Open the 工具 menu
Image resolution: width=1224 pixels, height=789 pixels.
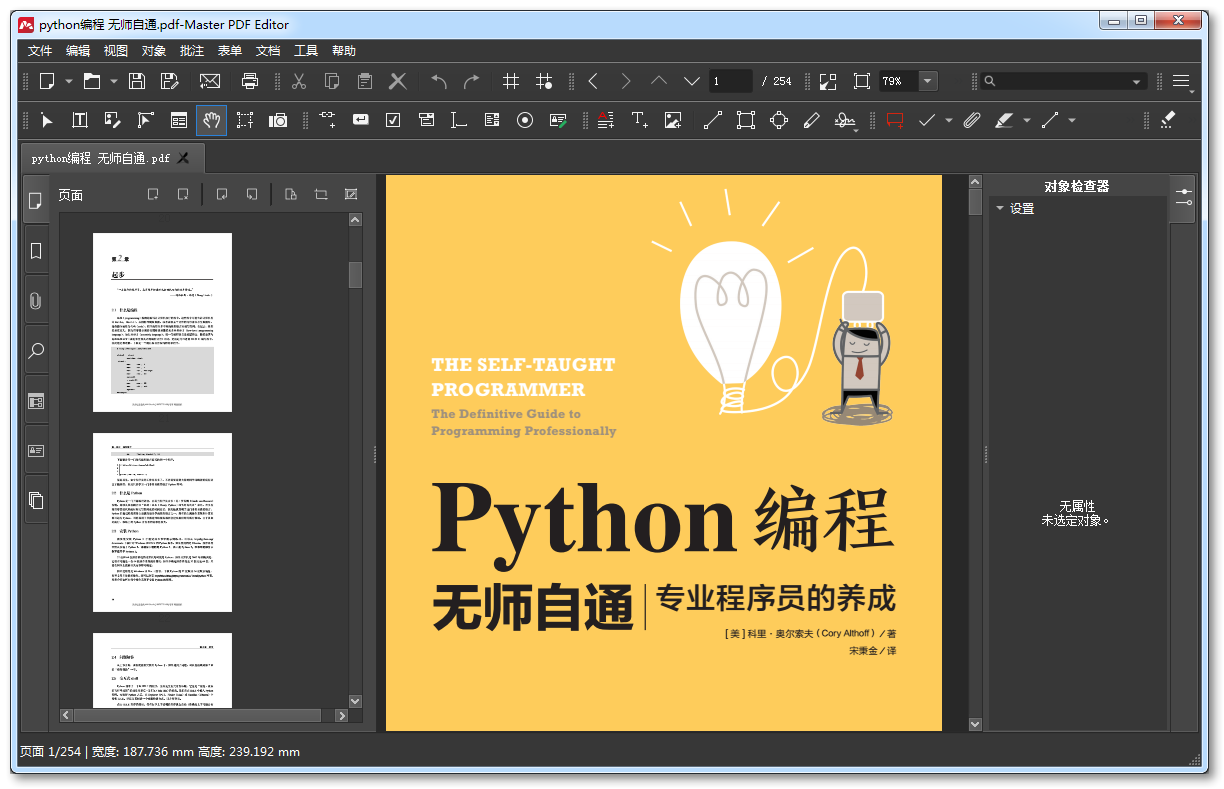tap(306, 51)
